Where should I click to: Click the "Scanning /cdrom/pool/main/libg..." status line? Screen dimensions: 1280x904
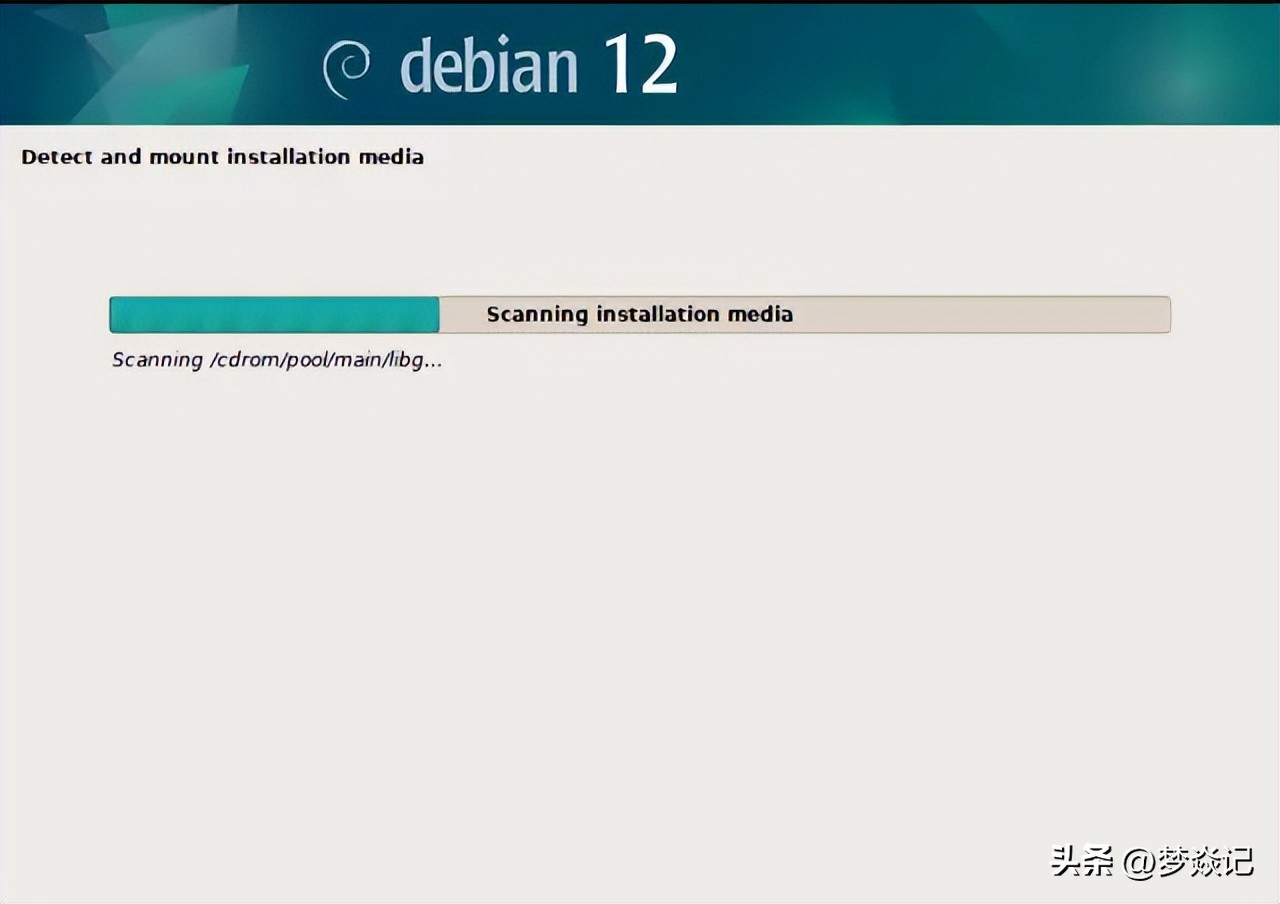[x=277, y=360]
